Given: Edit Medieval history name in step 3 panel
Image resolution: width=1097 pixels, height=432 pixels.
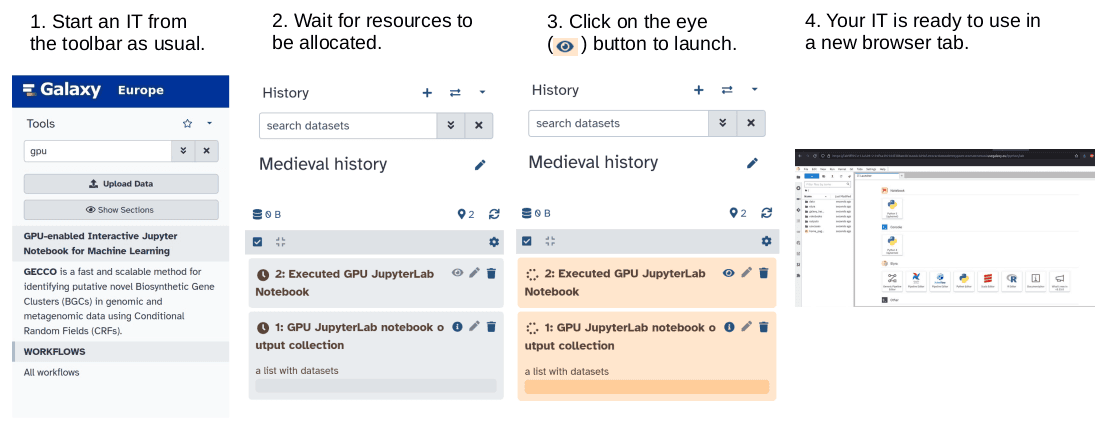Looking at the screenshot, I should [x=752, y=162].
